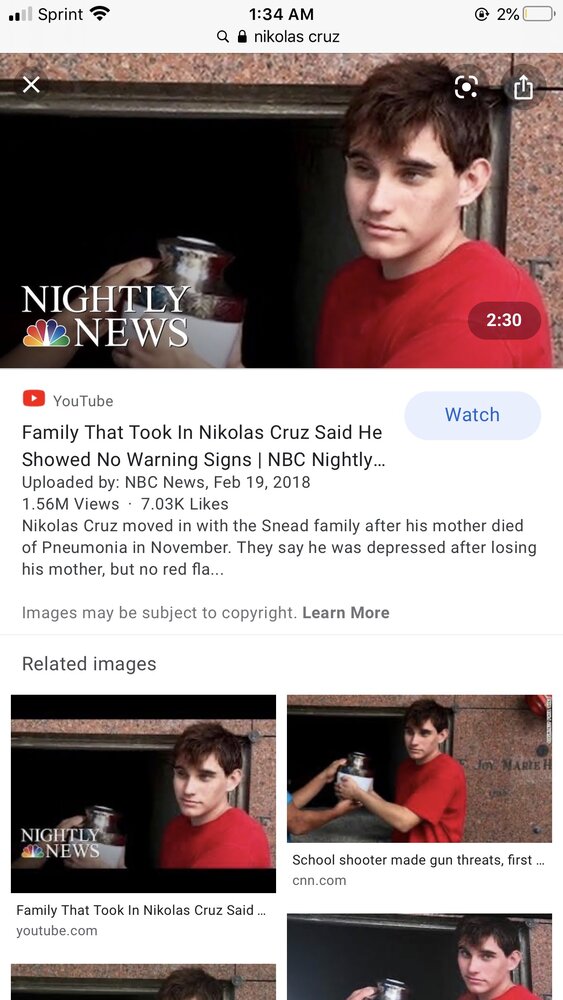Tap the Wi-Fi icon in status bar

(x=100, y=13)
